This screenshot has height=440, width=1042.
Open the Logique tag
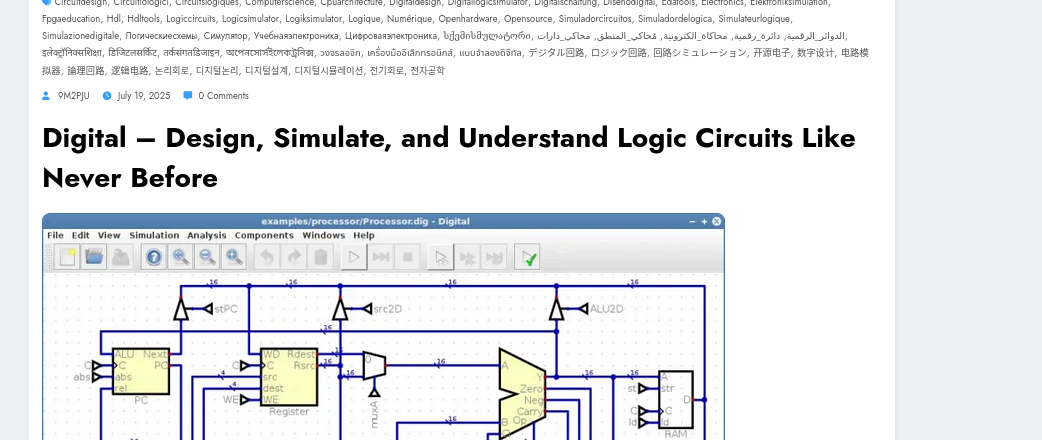(364, 19)
